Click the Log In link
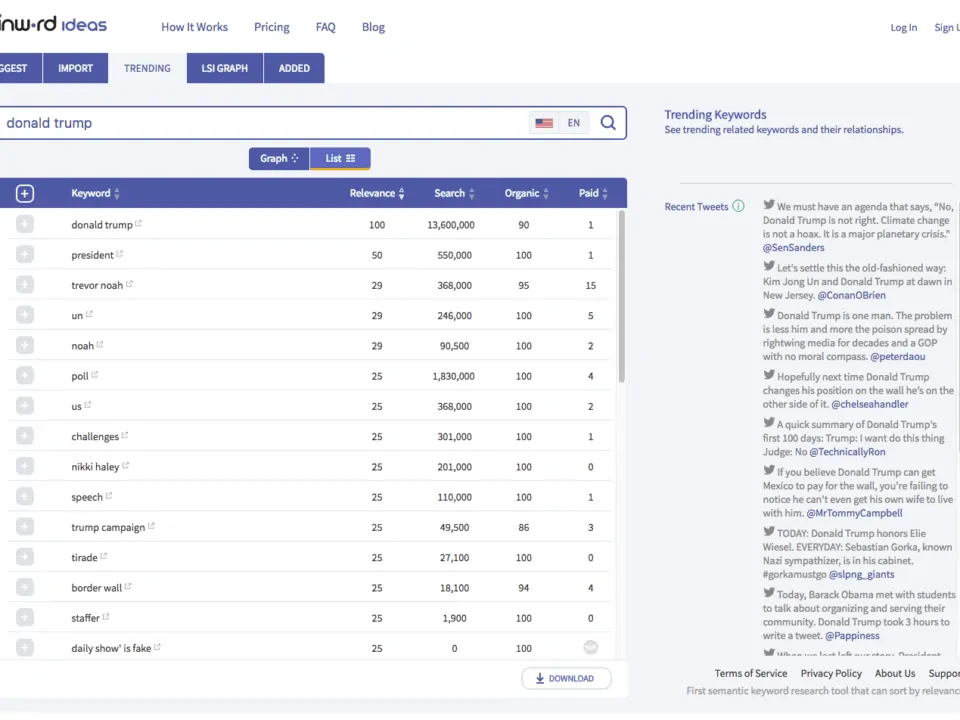 point(904,28)
